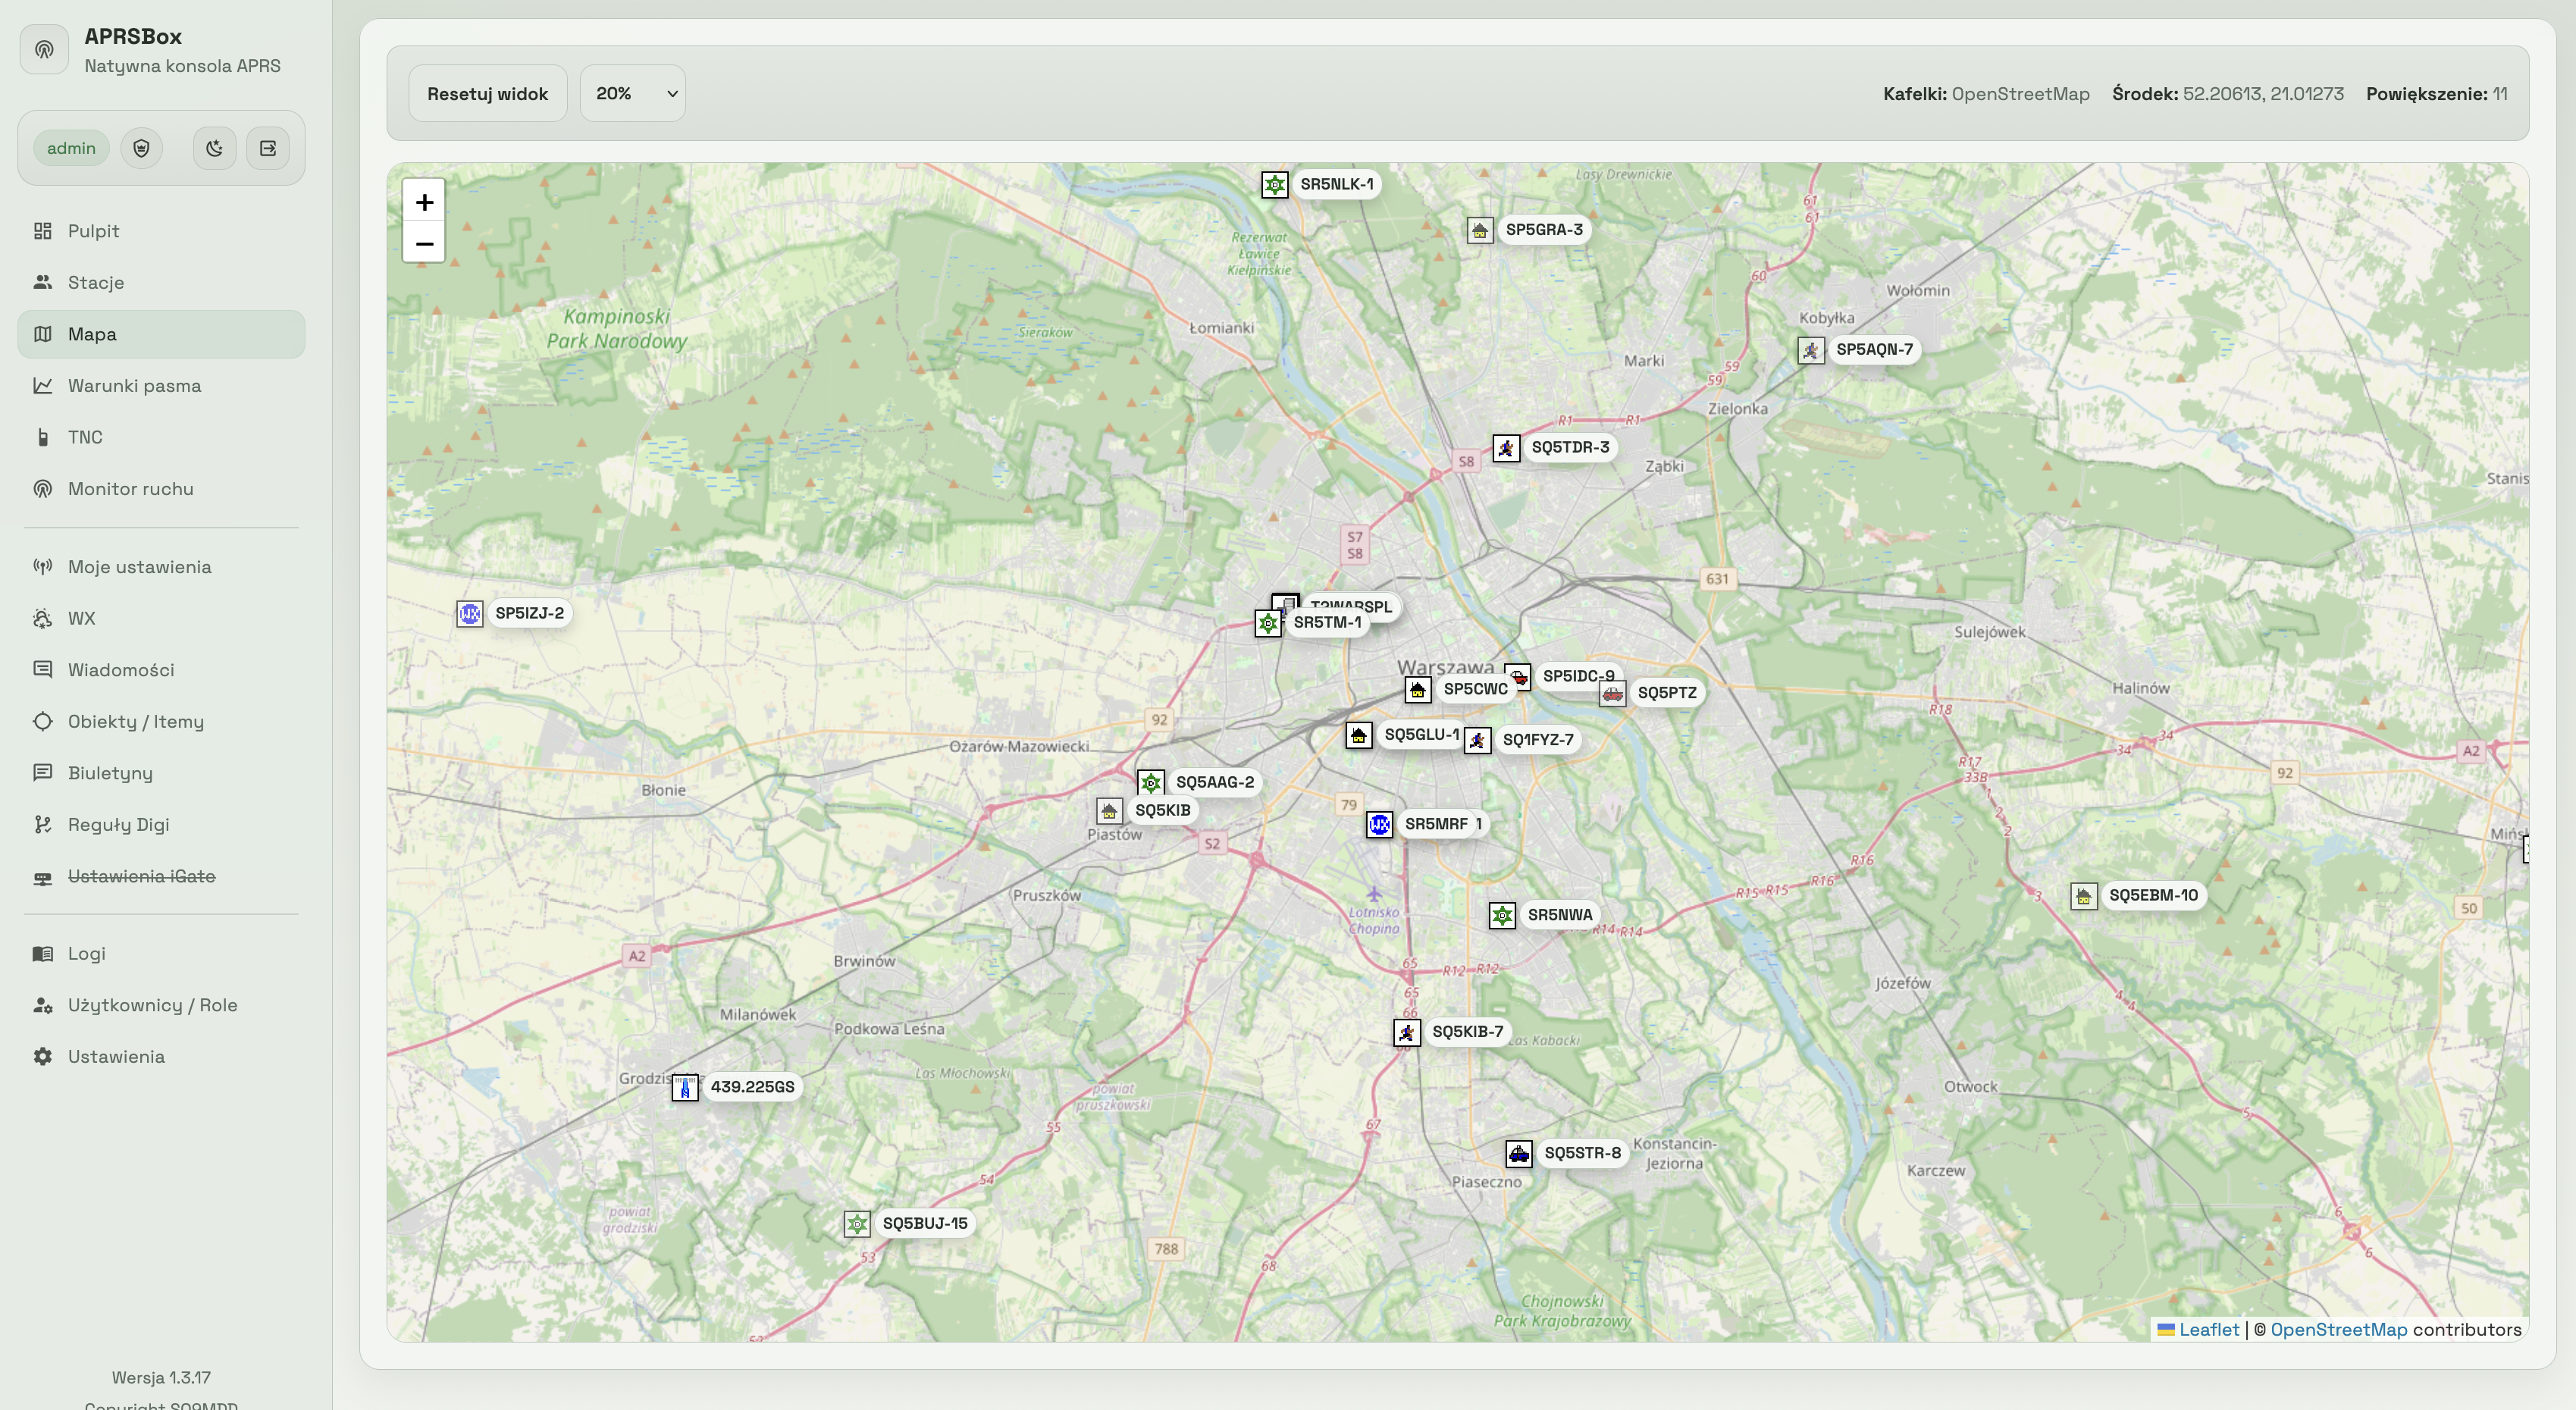The height and width of the screenshot is (1410, 2576).
Task: Open the TNC section
Action: coord(85,437)
